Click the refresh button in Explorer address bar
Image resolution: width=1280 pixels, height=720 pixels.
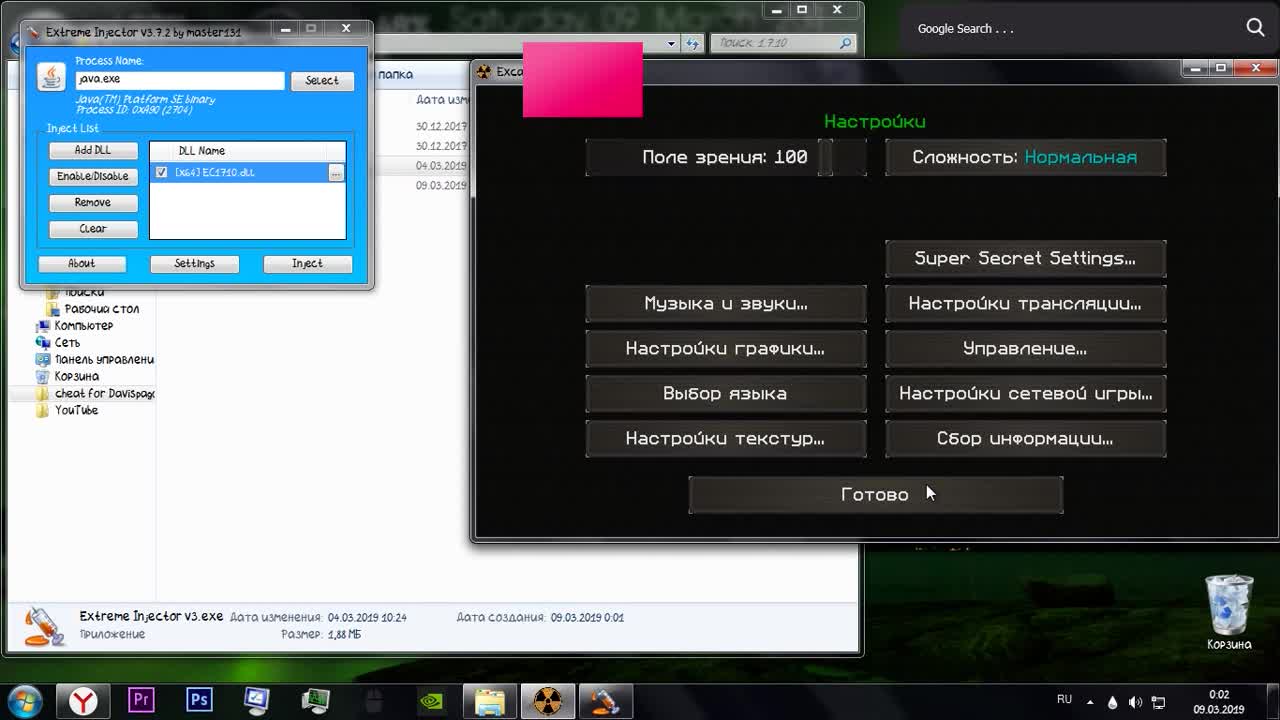[692, 43]
